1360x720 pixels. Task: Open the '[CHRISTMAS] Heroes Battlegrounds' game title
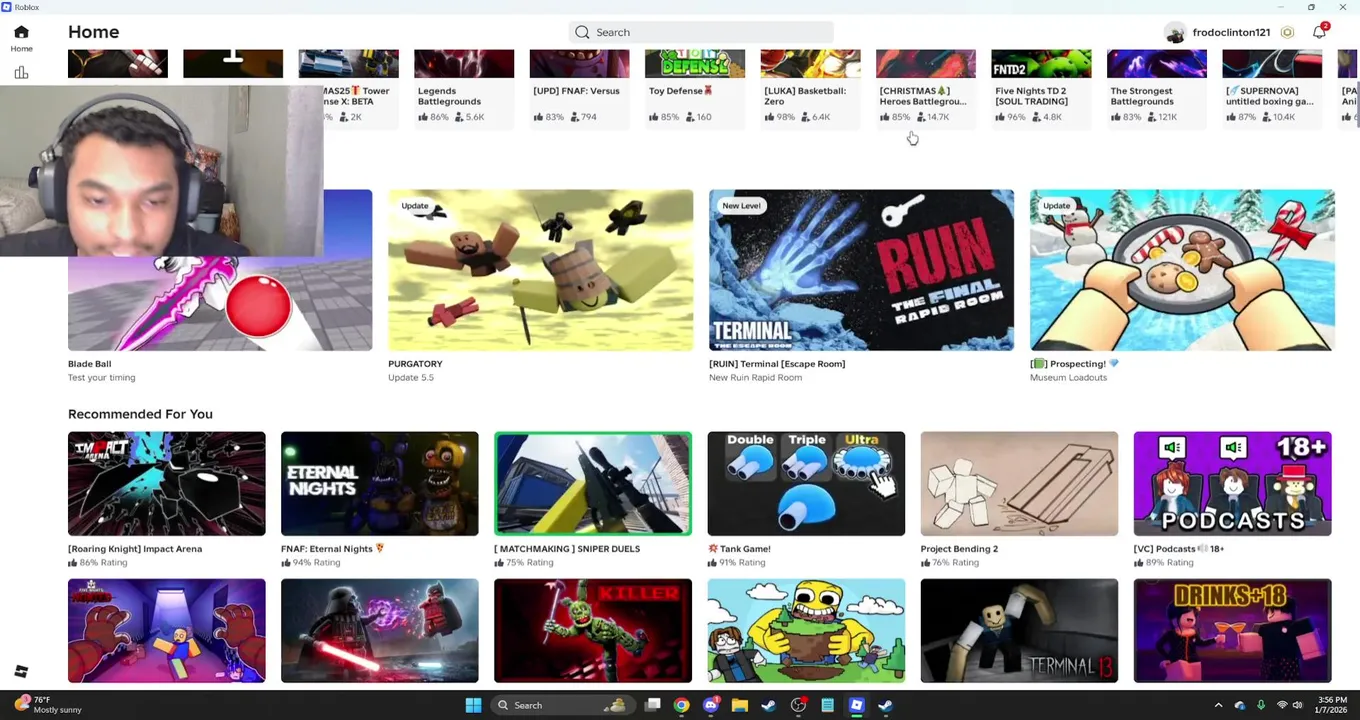[923, 96]
